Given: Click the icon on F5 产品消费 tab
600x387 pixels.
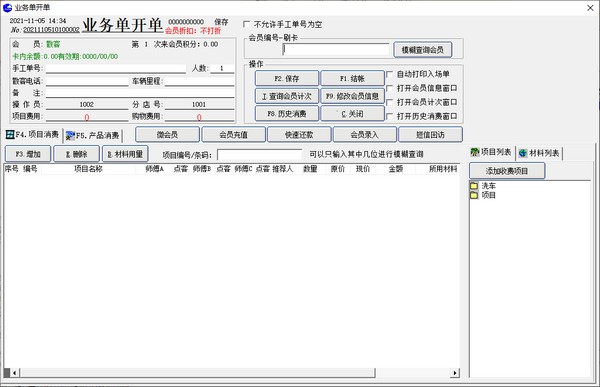Looking at the screenshot, I should coord(70,136).
